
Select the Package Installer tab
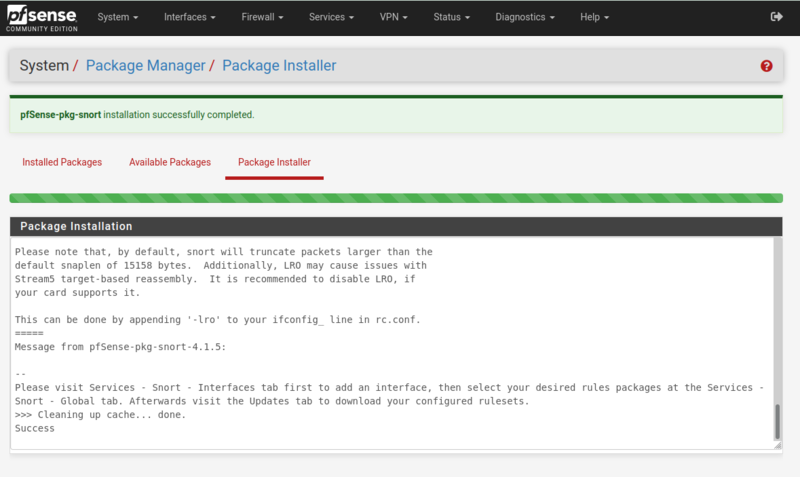pyautogui.click(x=274, y=162)
